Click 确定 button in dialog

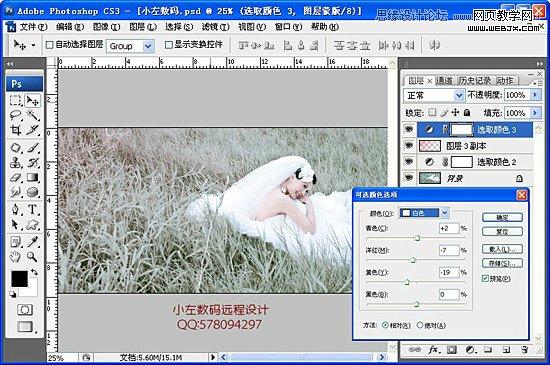pos(502,218)
